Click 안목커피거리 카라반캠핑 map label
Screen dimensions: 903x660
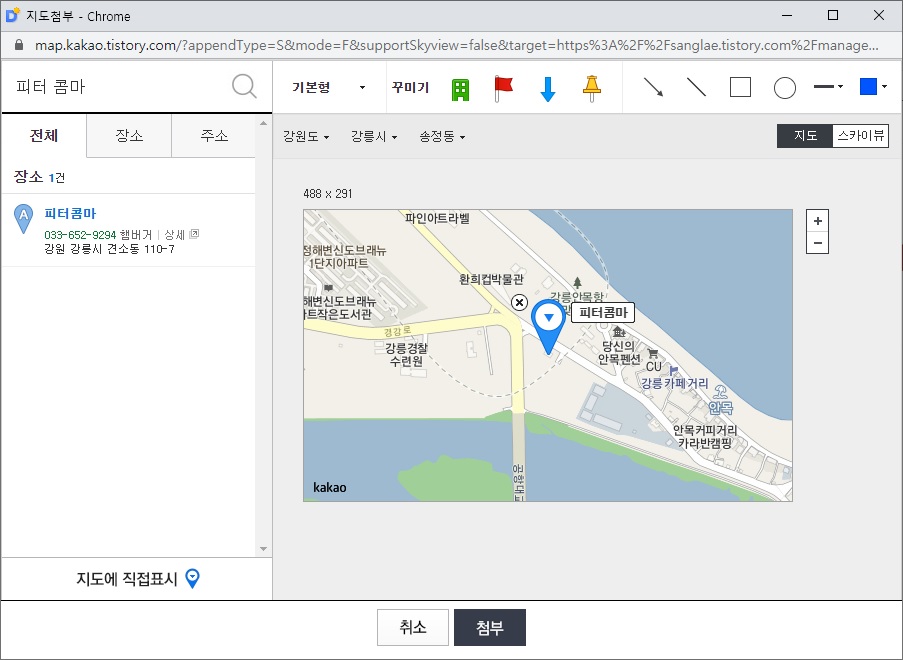point(705,437)
